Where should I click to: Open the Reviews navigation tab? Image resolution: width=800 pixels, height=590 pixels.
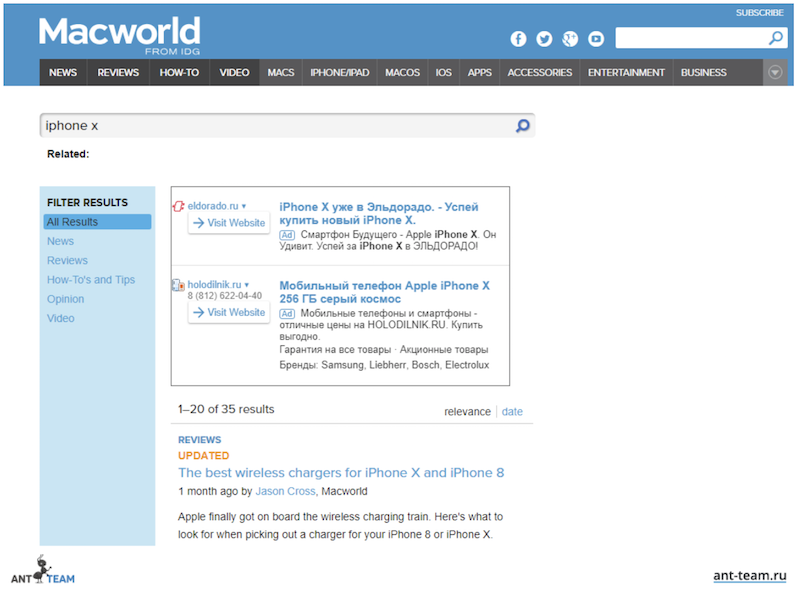[118, 72]
